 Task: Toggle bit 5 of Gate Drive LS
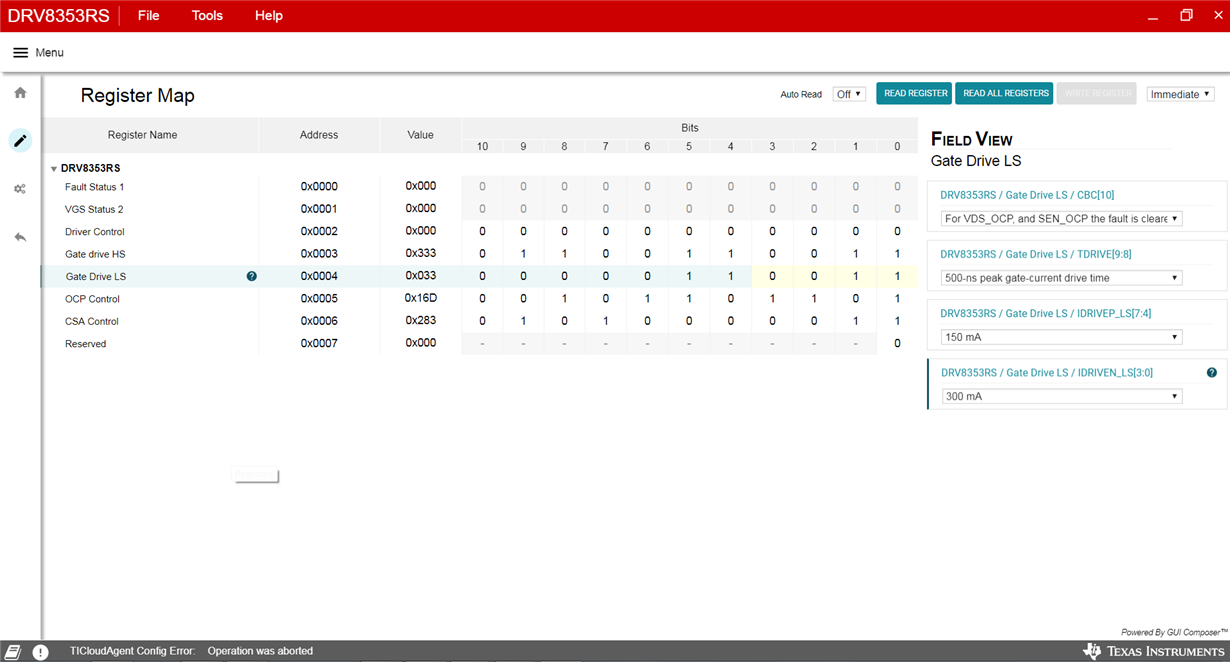tap(689, 276)
